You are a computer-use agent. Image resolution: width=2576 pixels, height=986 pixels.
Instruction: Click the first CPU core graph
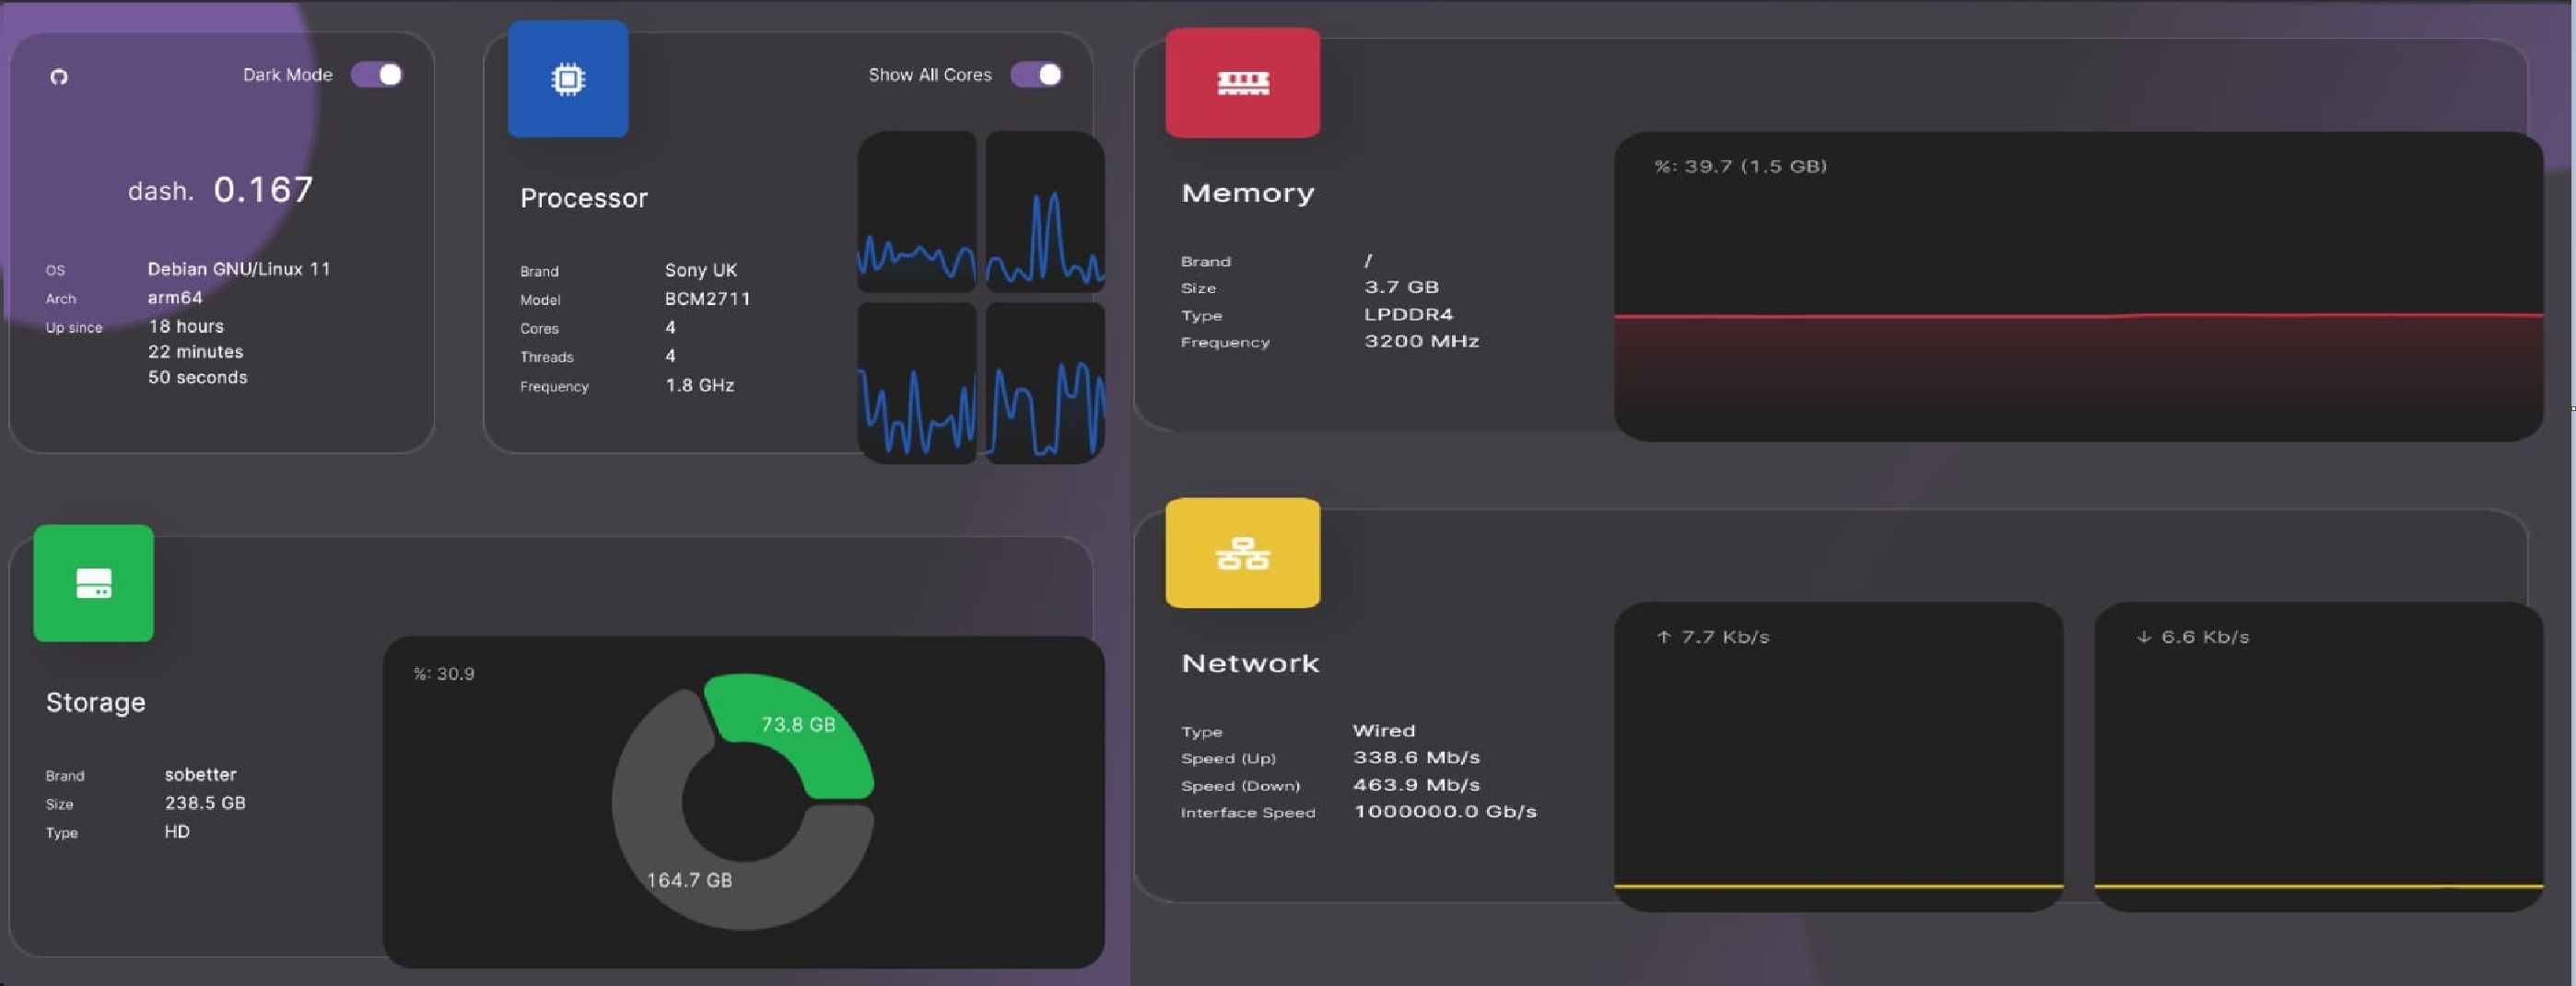coord(917,212)
